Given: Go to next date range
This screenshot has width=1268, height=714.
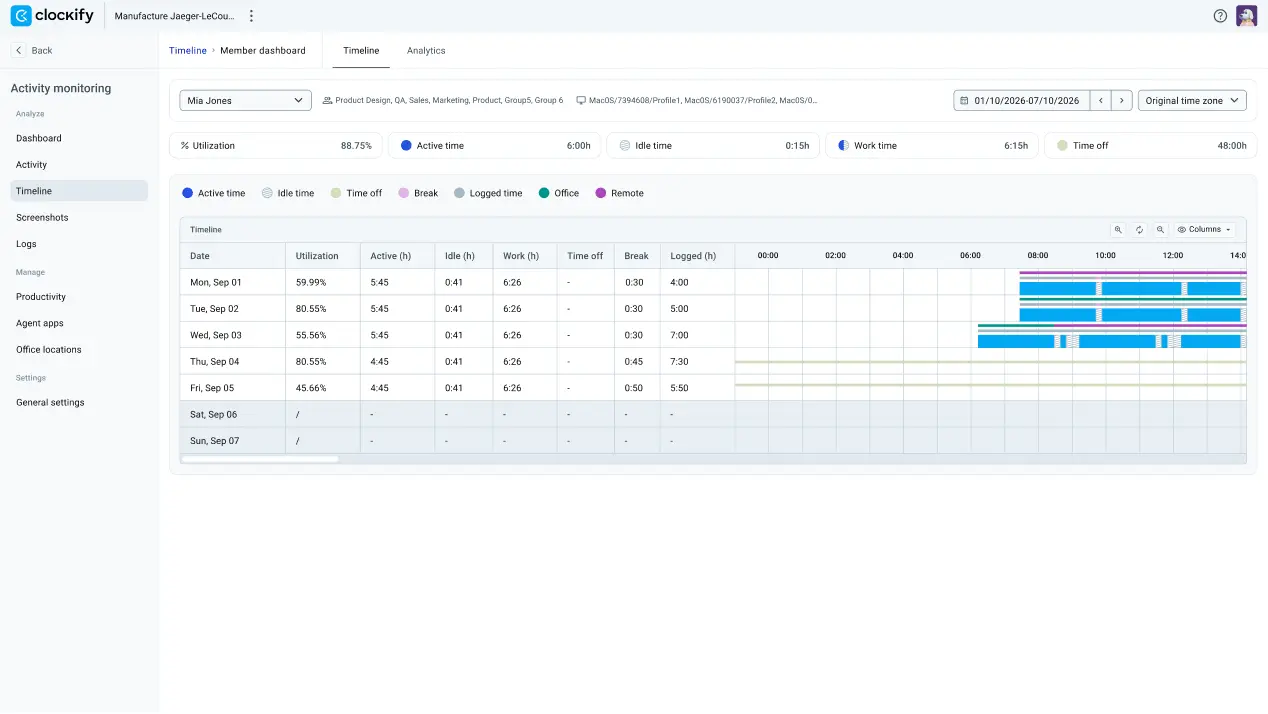Looking at the screenshot, I should pos(1122,101).
